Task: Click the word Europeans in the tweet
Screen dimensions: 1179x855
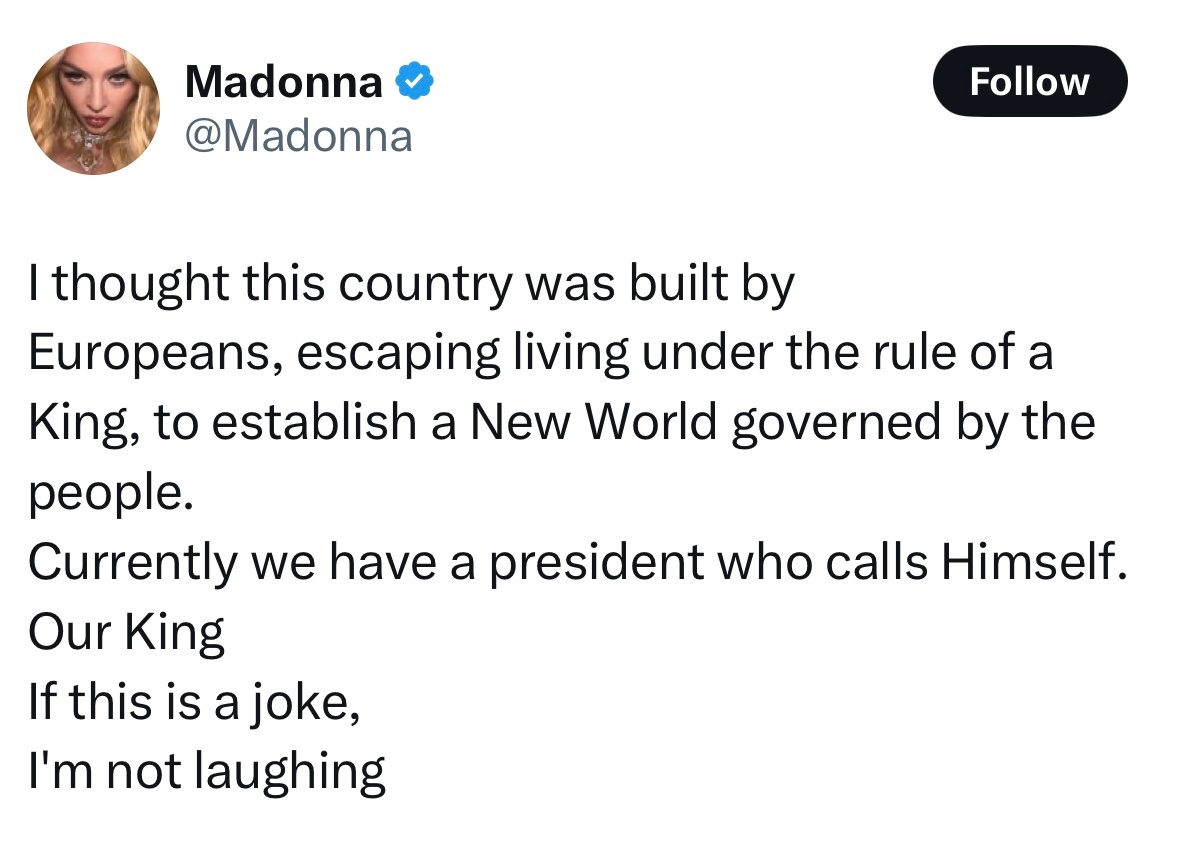Action: click(x=156, y=353)
